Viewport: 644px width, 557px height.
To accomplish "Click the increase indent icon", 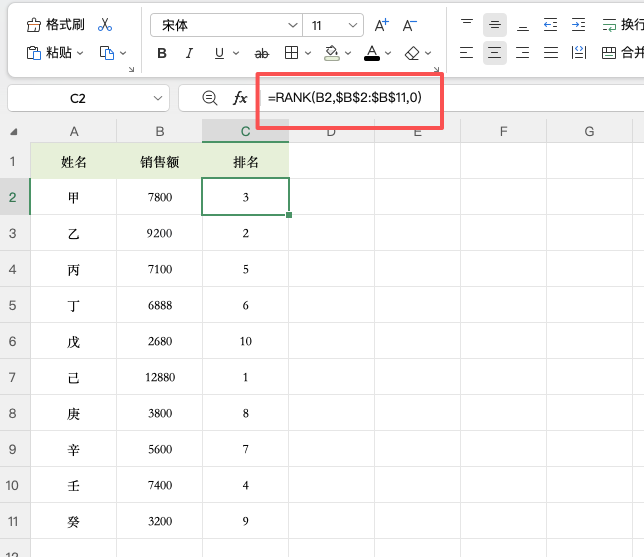I will pyautogui.click(x=578, y=25).
